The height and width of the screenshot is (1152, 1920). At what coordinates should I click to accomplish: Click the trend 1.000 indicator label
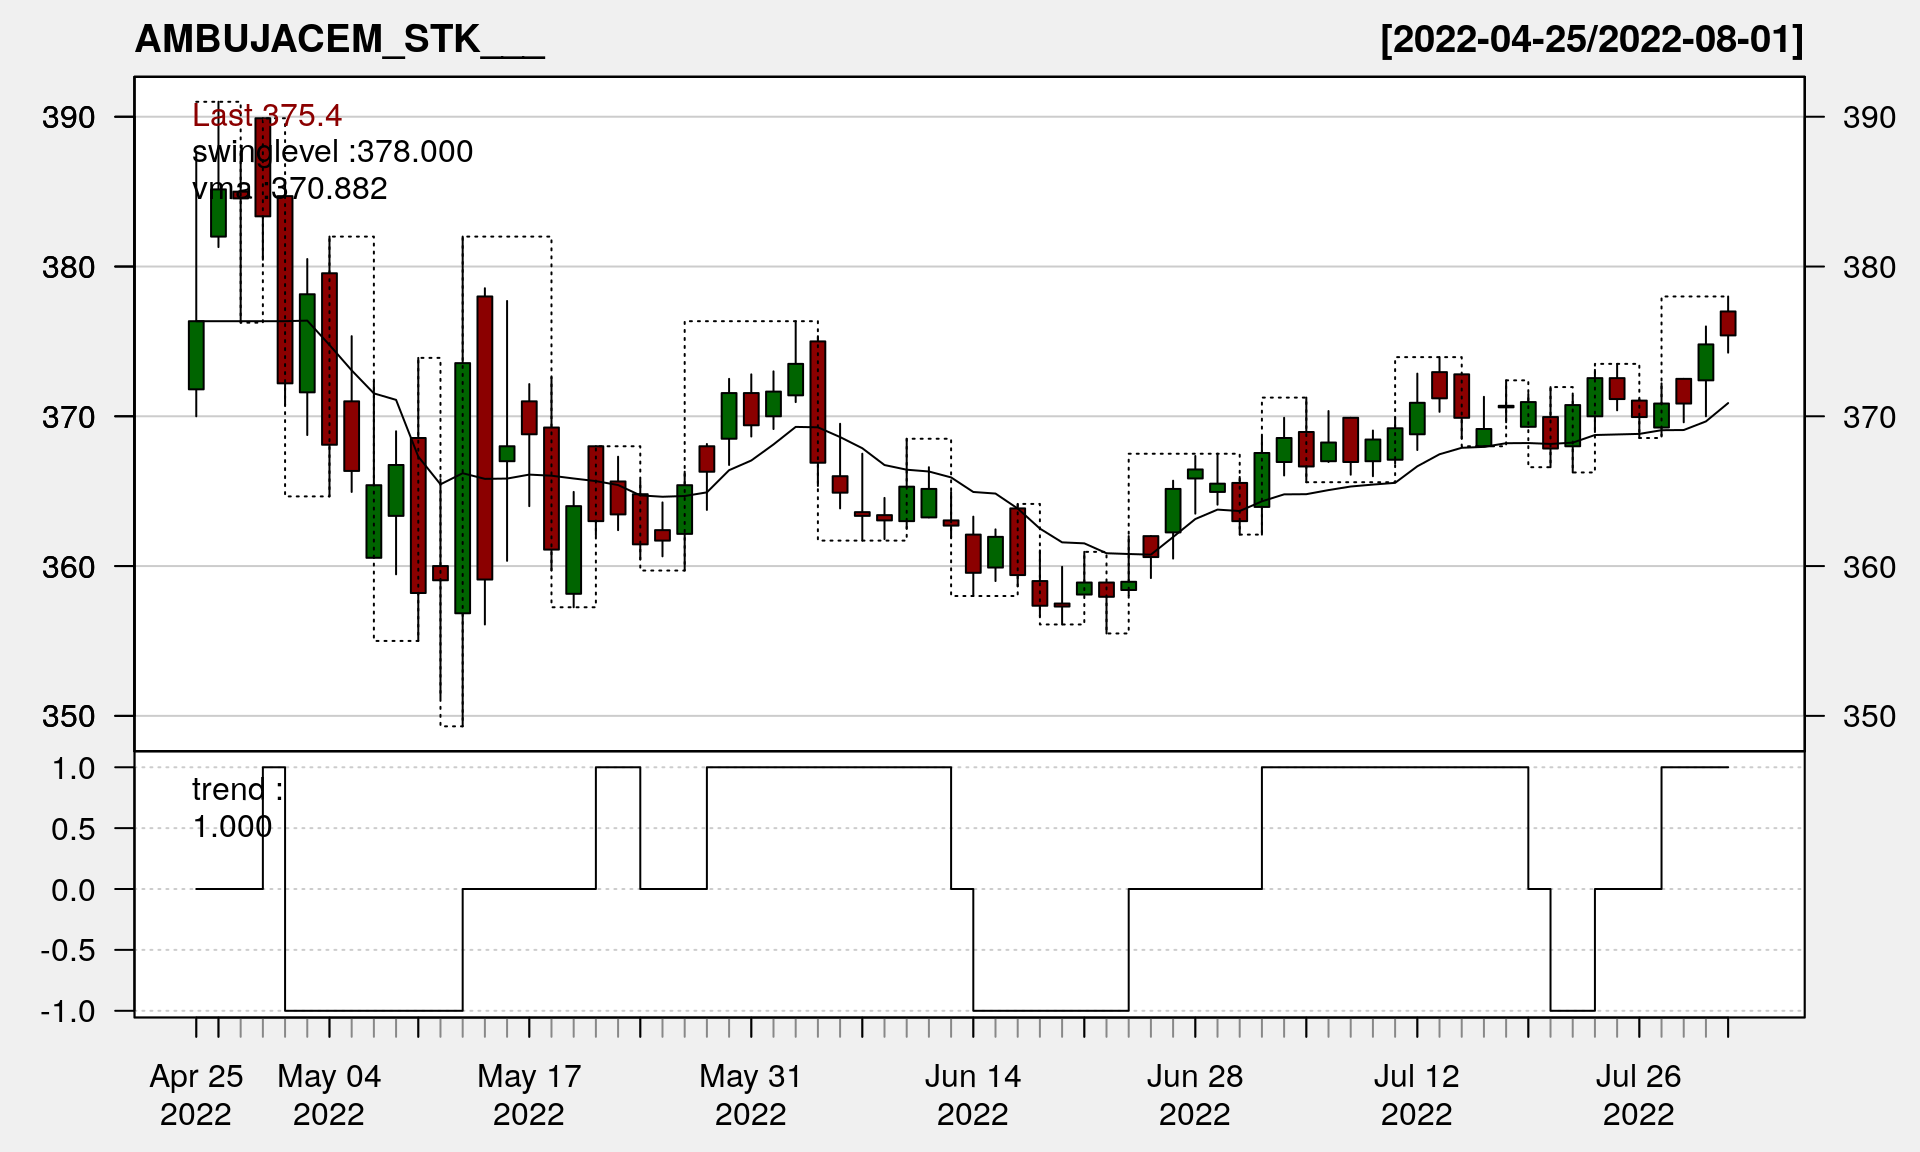tap(234, 808)
